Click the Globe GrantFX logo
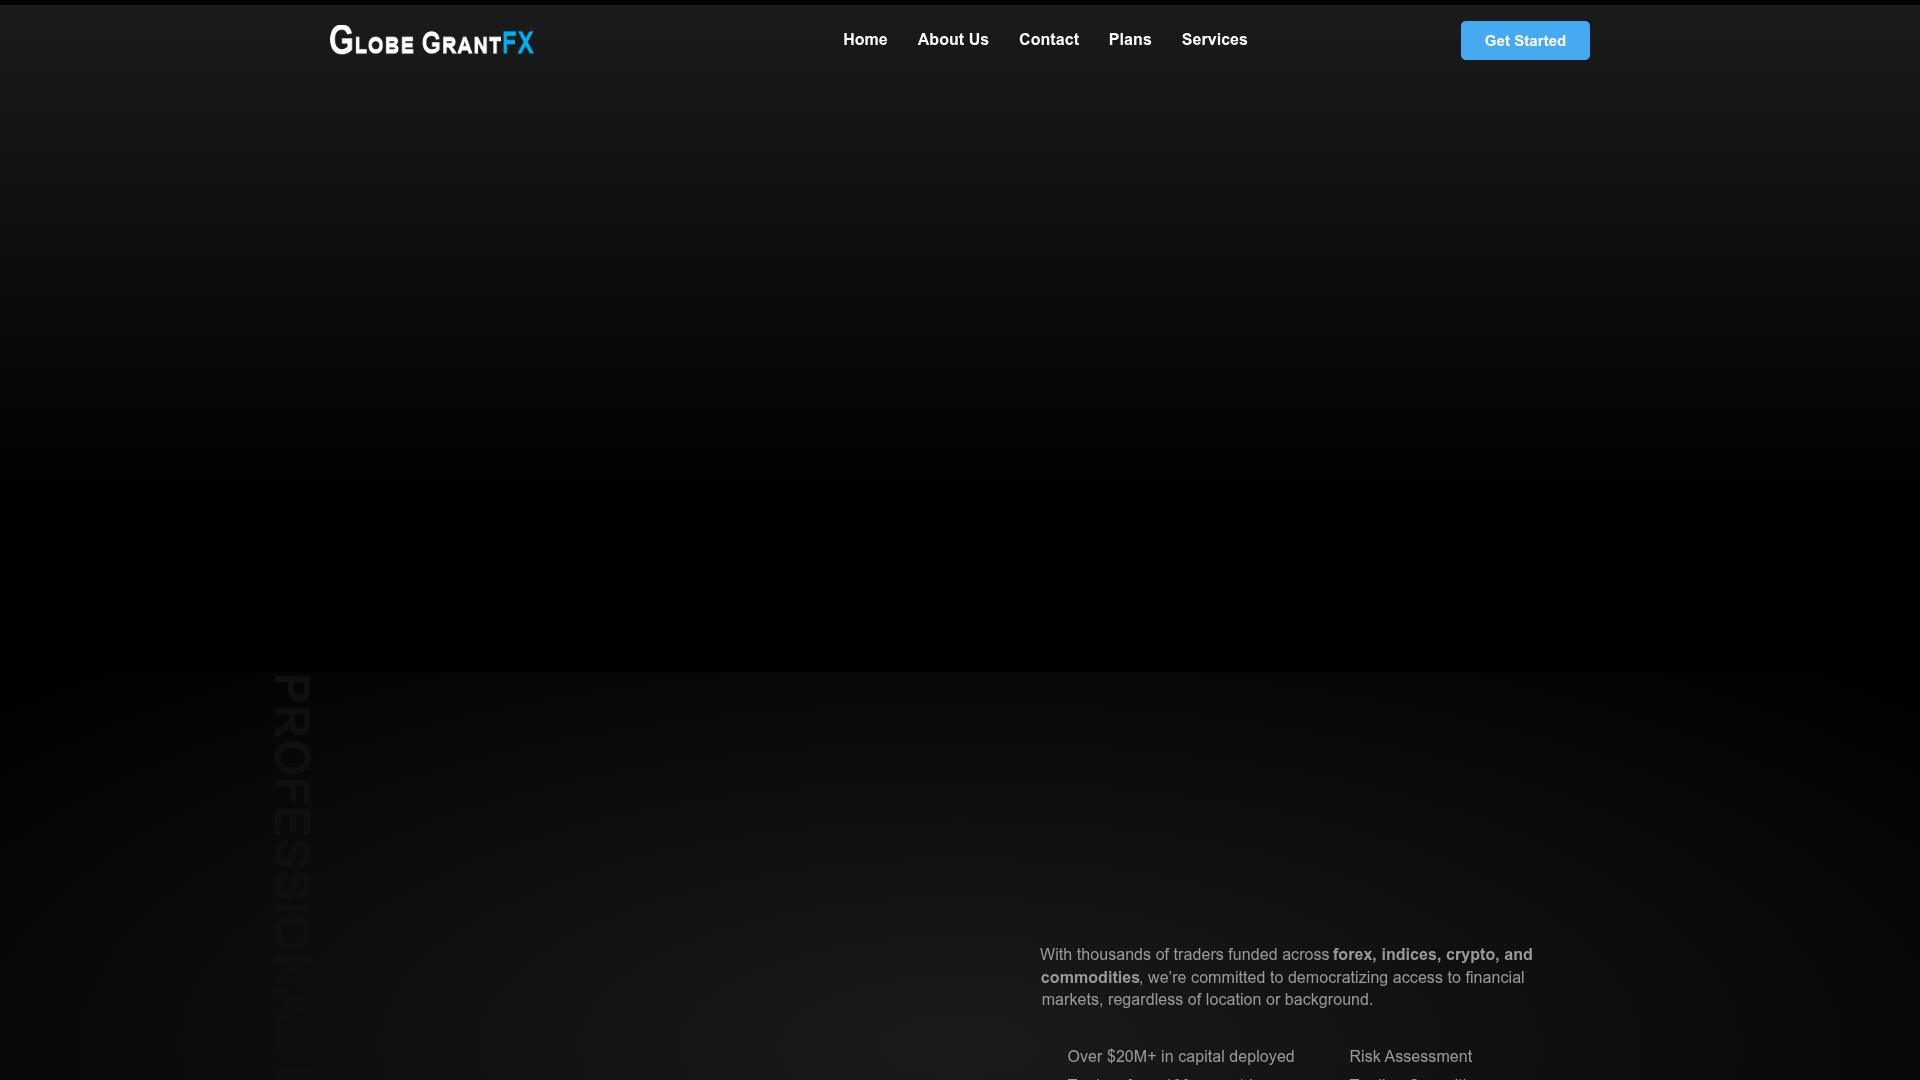 431,41
